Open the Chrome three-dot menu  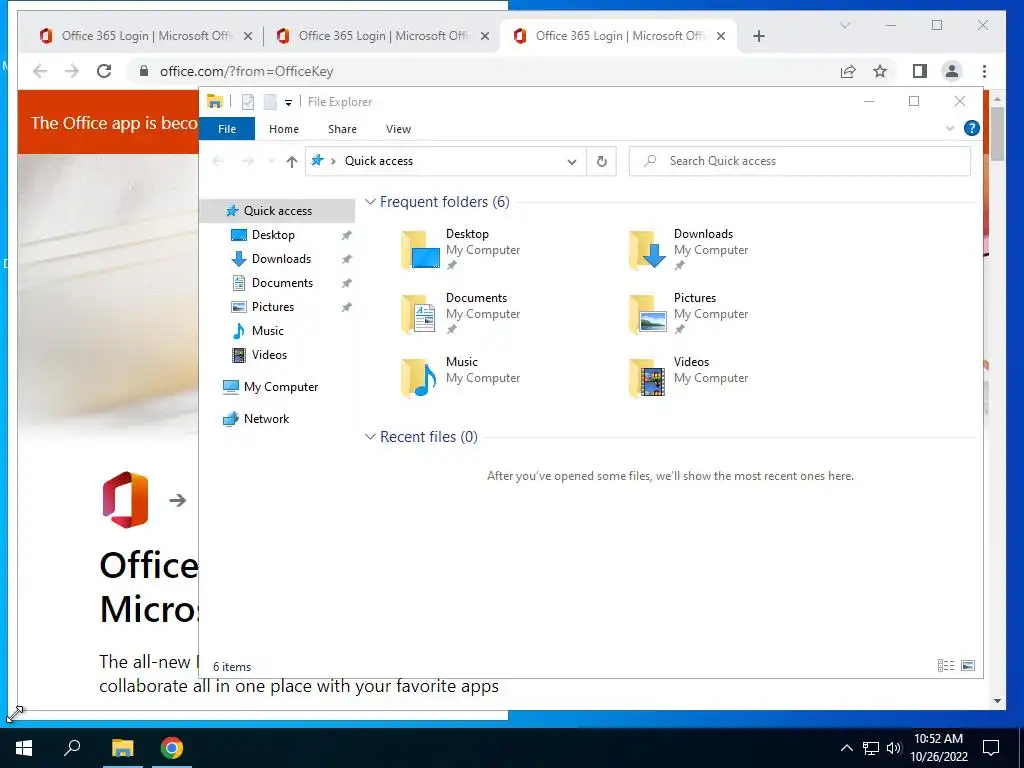[x=984, y=71]
